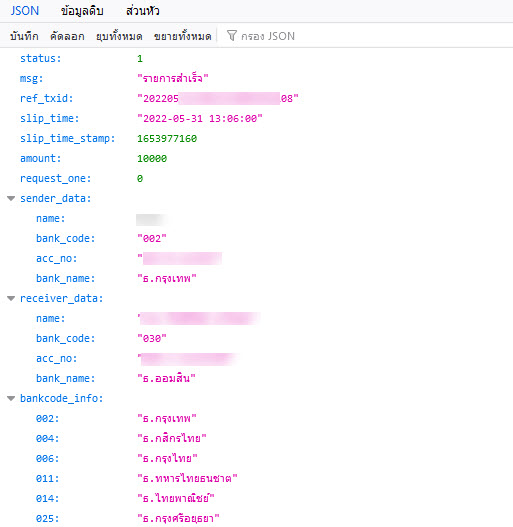Click the "รายการสำเร็จ" message value
The height and width of the screenshot is (527, 513).
coord(173,79)
